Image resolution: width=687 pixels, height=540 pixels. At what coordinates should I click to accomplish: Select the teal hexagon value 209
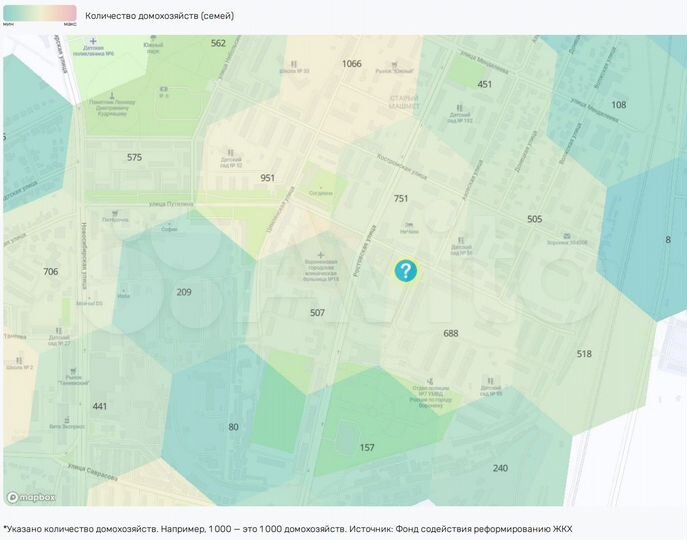184,292
